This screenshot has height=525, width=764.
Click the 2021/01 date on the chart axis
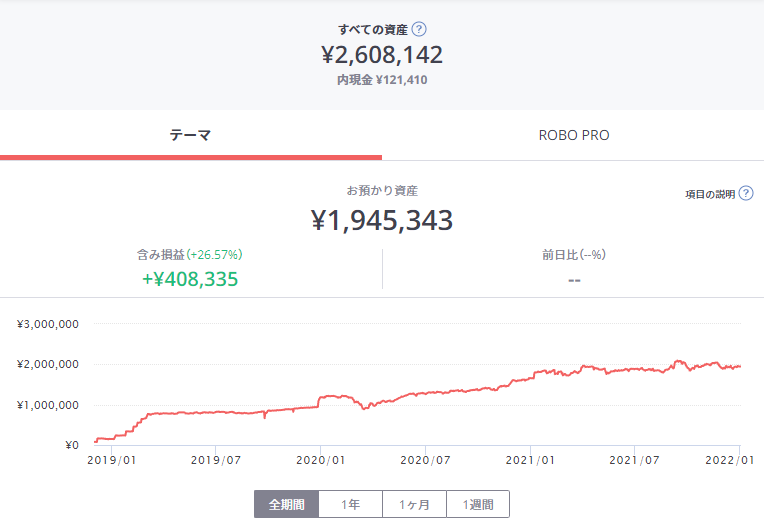(x=531, y=460)
